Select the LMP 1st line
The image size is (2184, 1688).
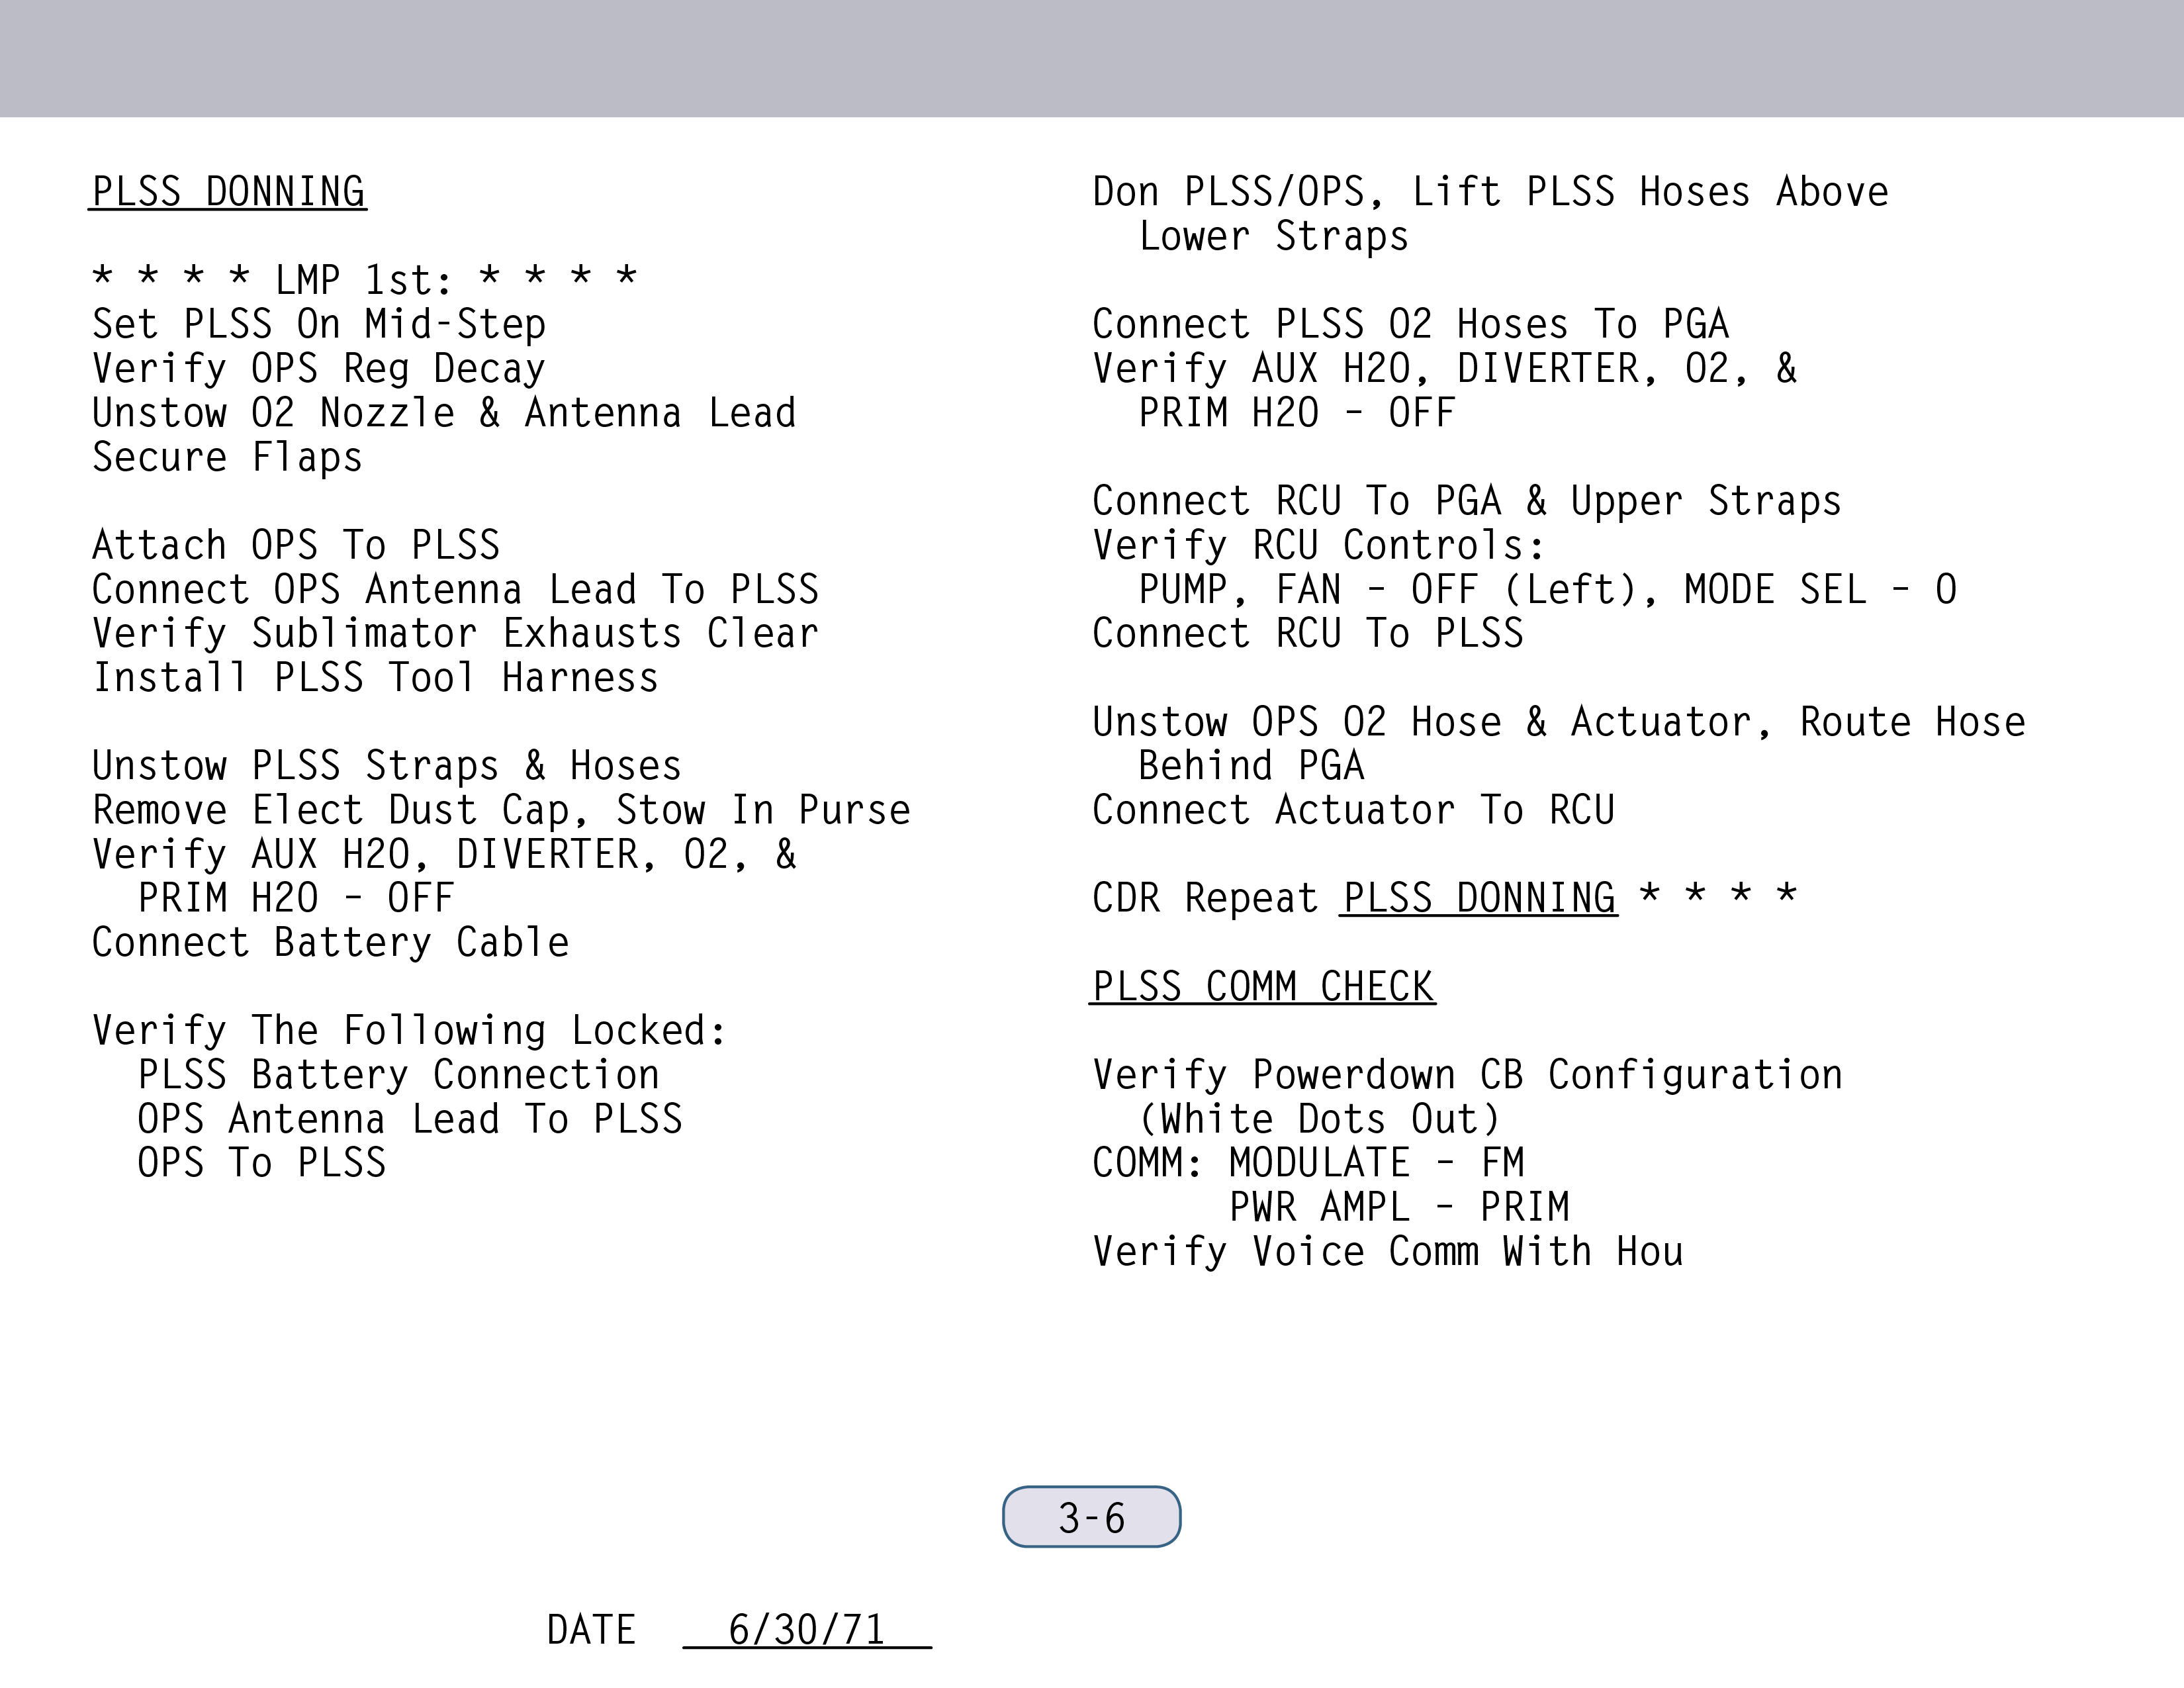click(364, 280)
